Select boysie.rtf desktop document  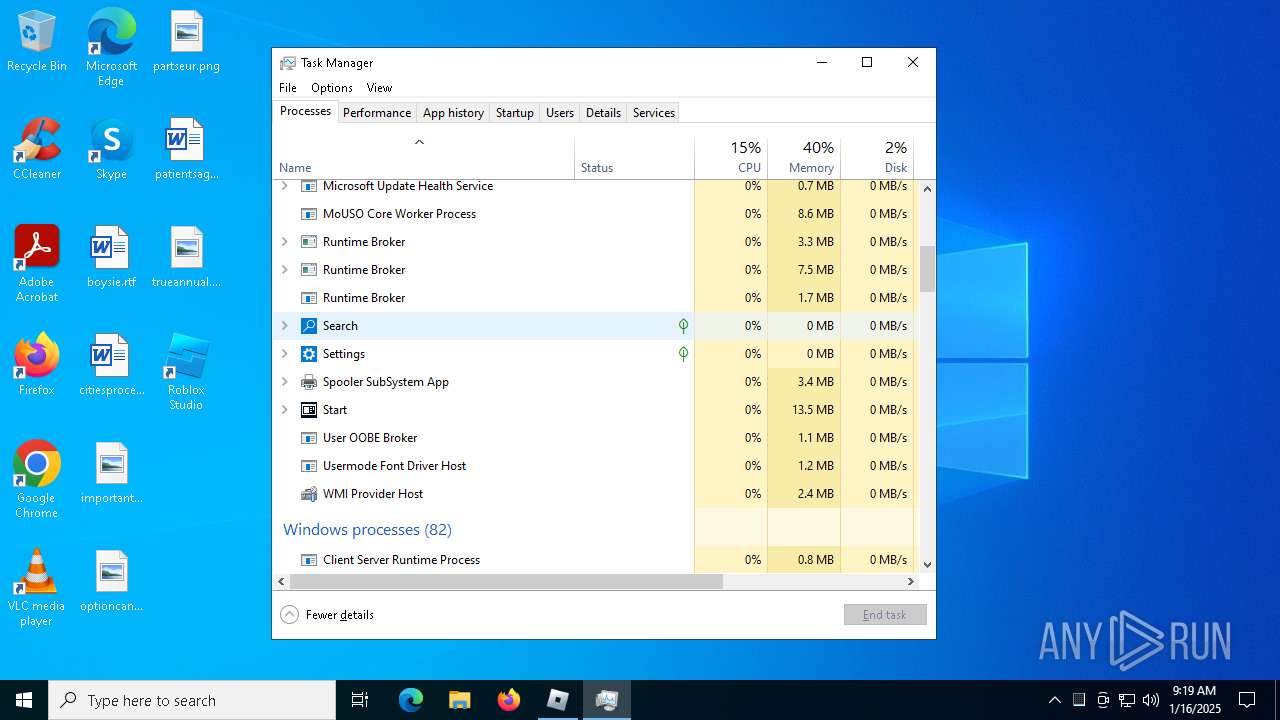[x=111, y=258]
